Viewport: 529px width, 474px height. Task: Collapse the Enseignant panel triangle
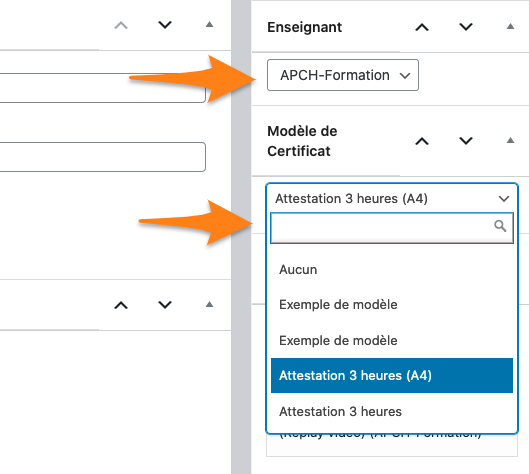[510, 26]
